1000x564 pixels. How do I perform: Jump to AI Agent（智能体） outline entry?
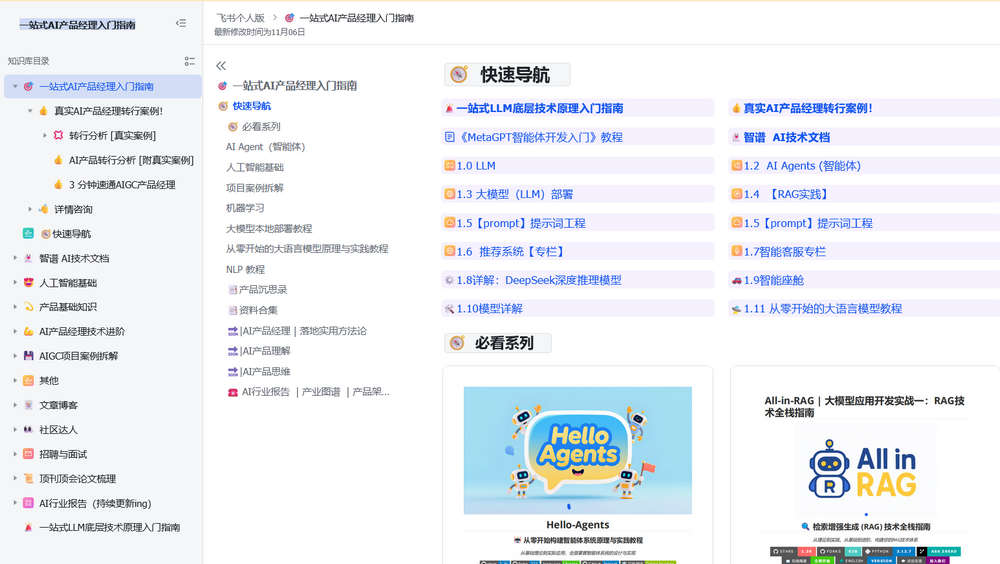265,147
